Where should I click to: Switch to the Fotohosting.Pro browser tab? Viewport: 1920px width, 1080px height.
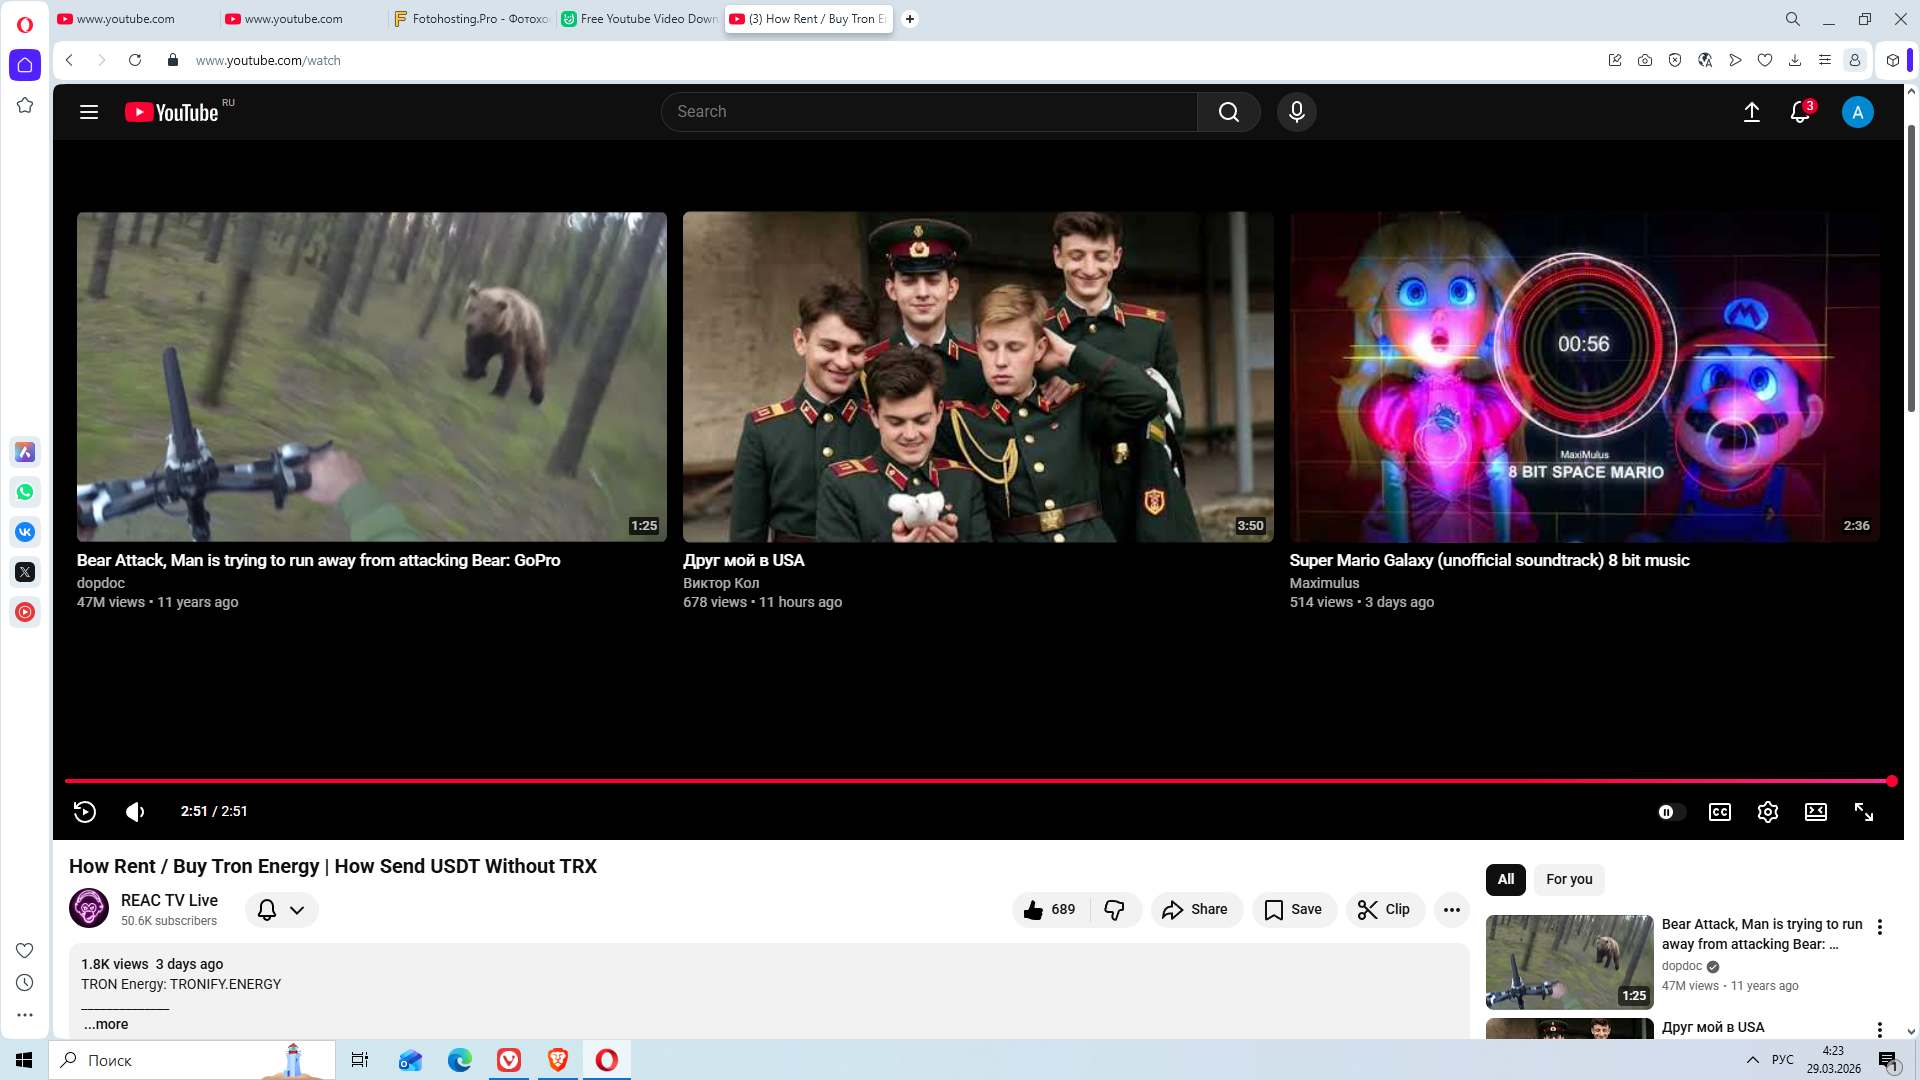(x=472, y=19)
